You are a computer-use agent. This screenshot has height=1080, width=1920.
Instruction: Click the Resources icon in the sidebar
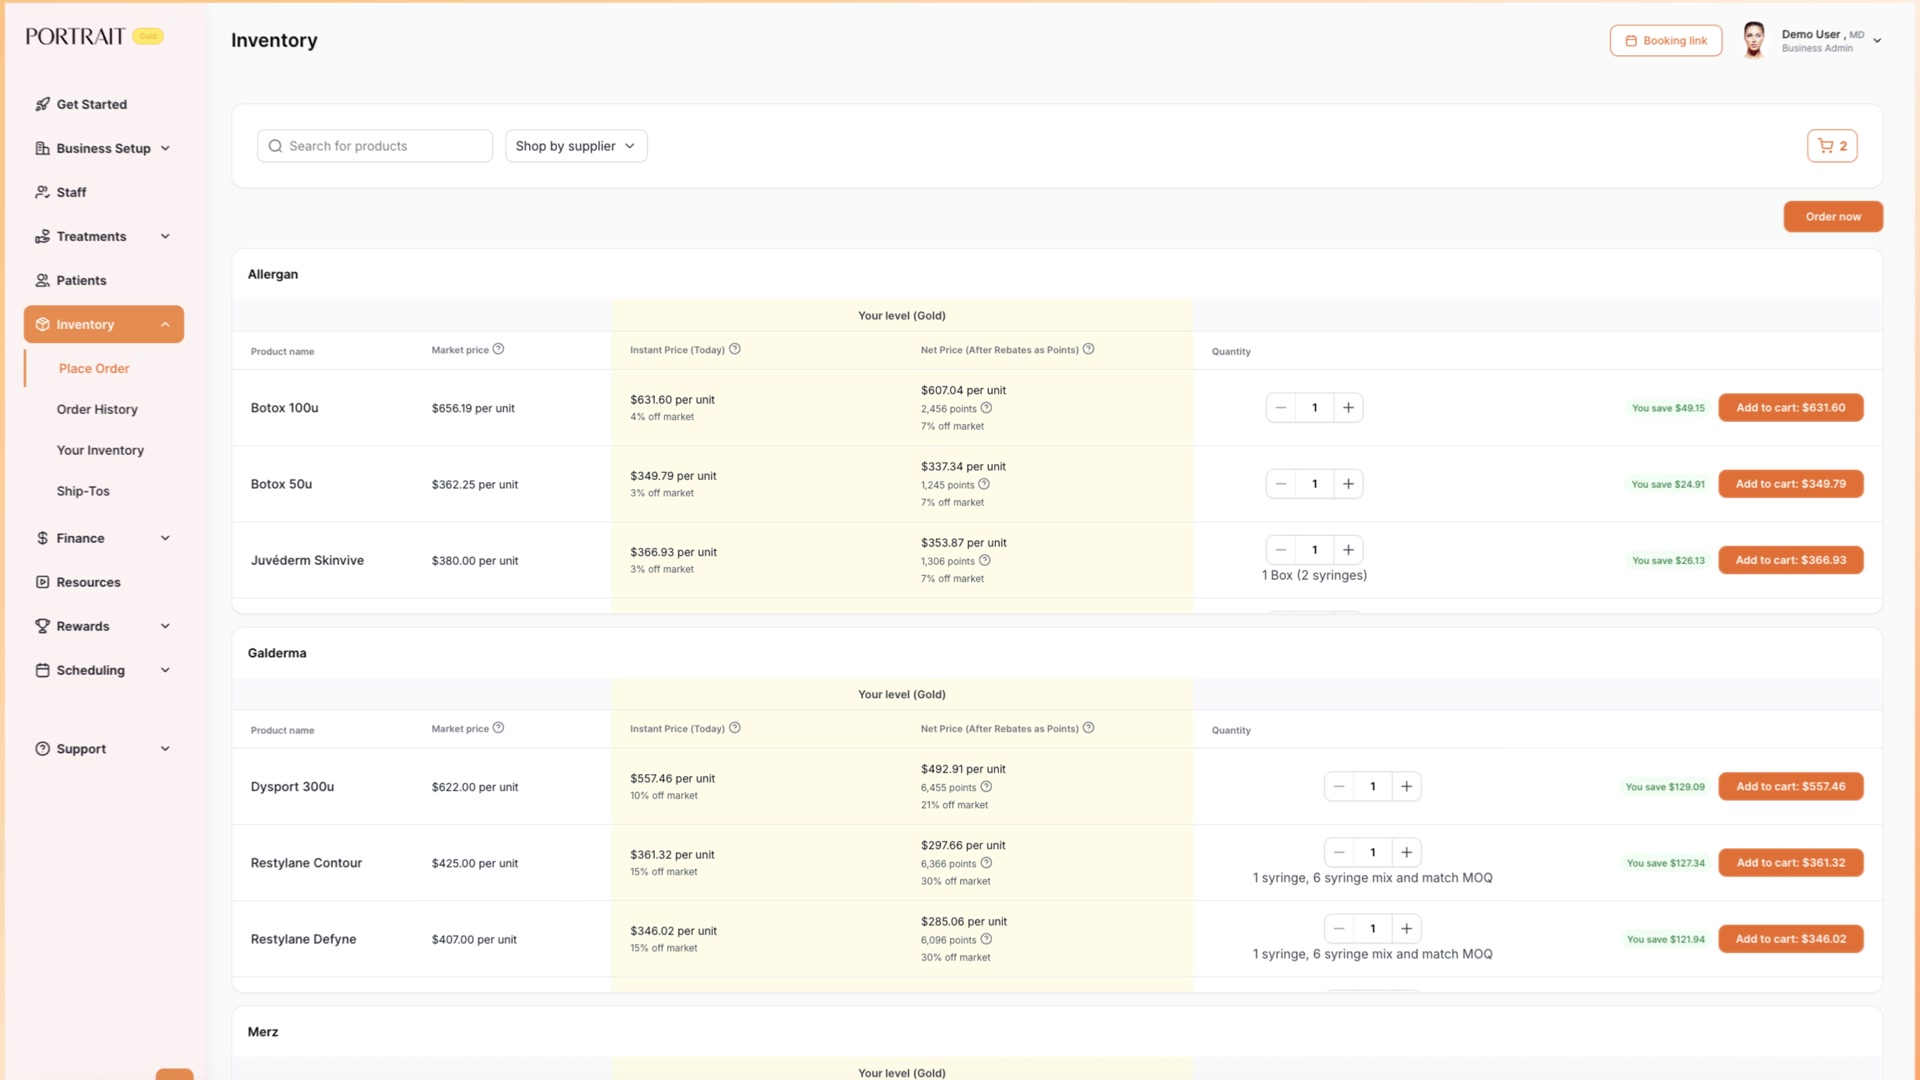point(42,582)
